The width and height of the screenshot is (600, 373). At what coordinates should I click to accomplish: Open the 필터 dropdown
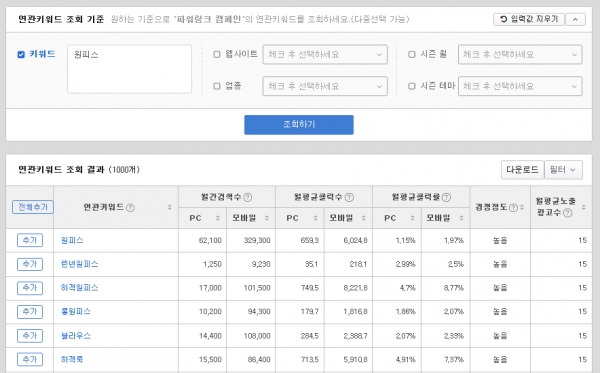tap(563, 169)
